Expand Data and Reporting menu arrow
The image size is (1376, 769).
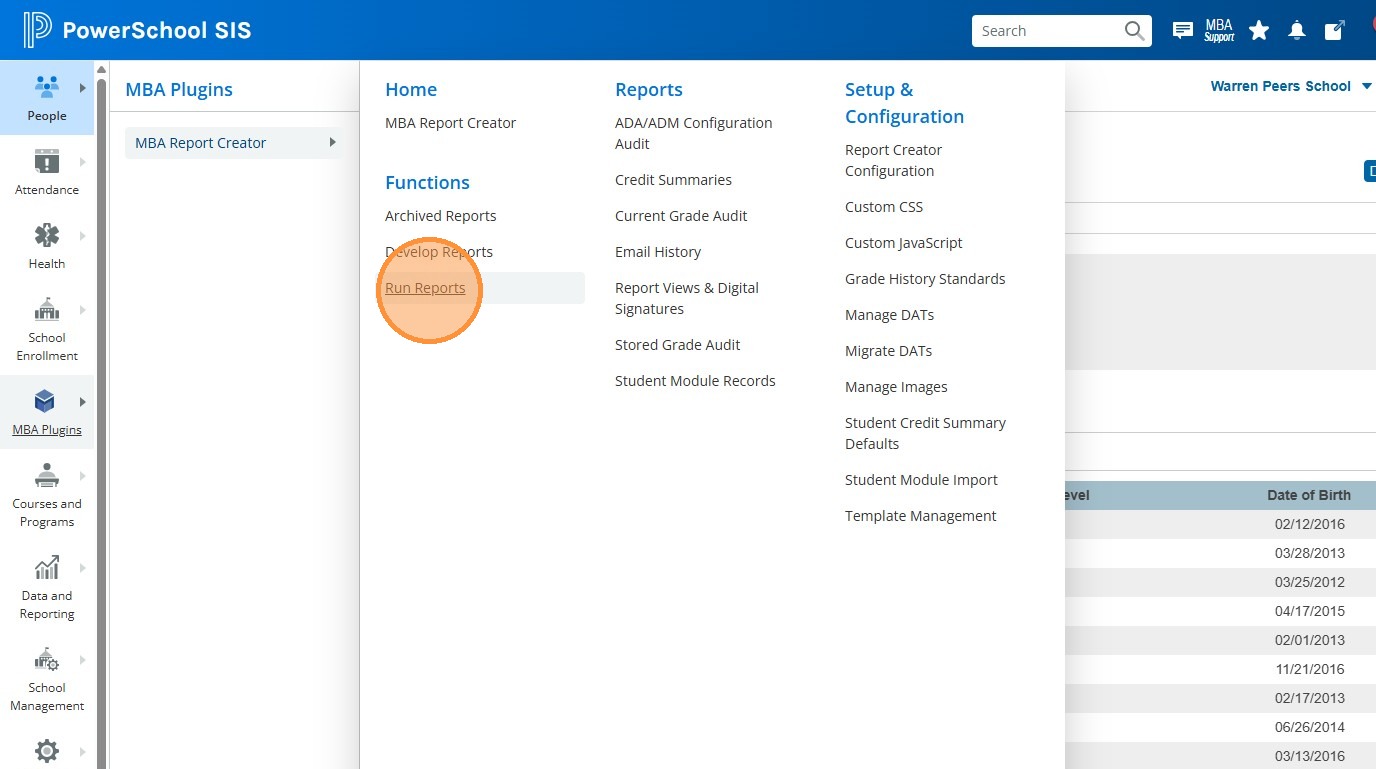83,568
